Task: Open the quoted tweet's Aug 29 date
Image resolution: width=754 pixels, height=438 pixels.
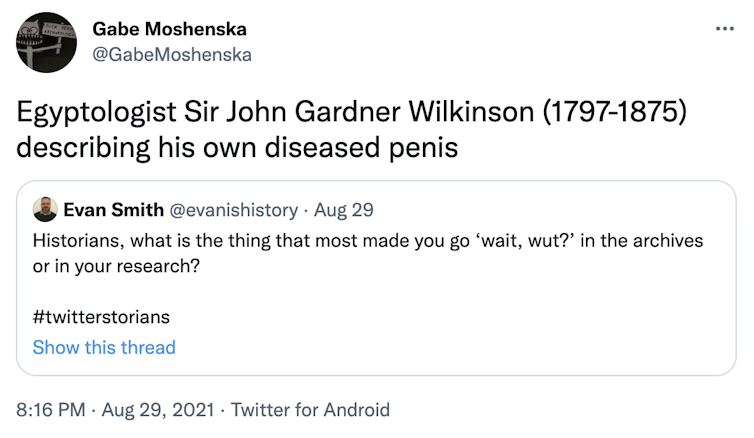Action: coord(343,210)
